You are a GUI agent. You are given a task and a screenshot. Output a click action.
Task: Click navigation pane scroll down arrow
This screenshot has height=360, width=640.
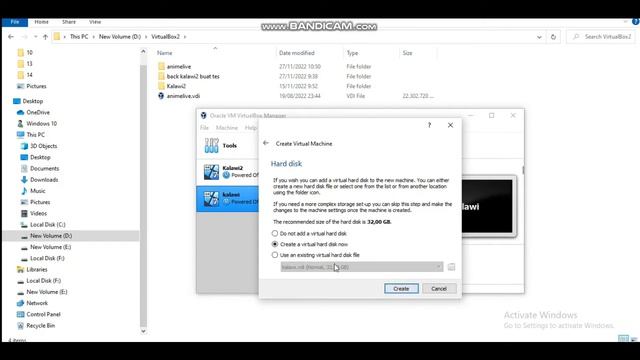[x=143, y=331]
